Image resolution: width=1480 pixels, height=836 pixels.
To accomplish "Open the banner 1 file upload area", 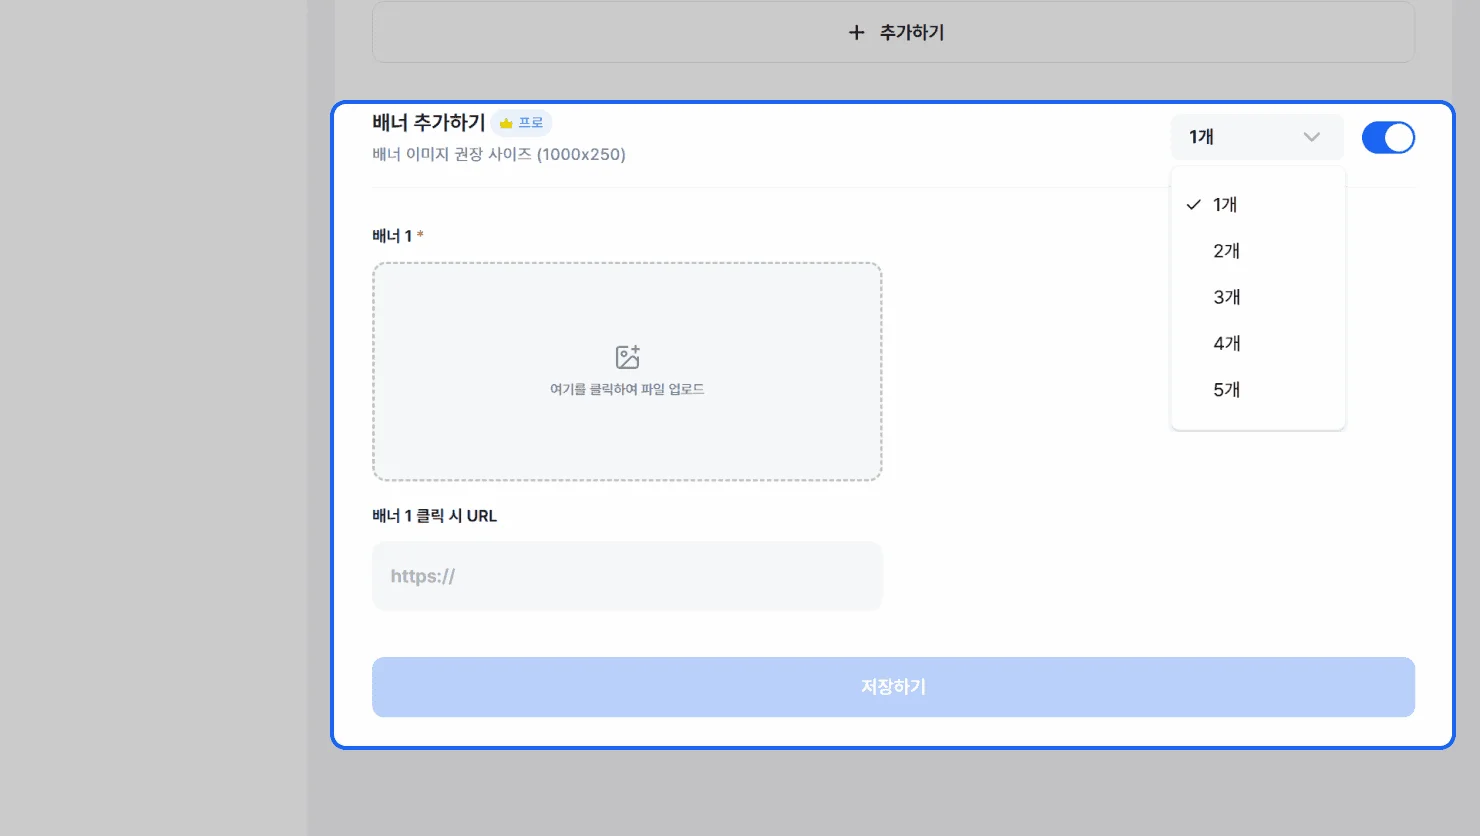I will [627, 372].
